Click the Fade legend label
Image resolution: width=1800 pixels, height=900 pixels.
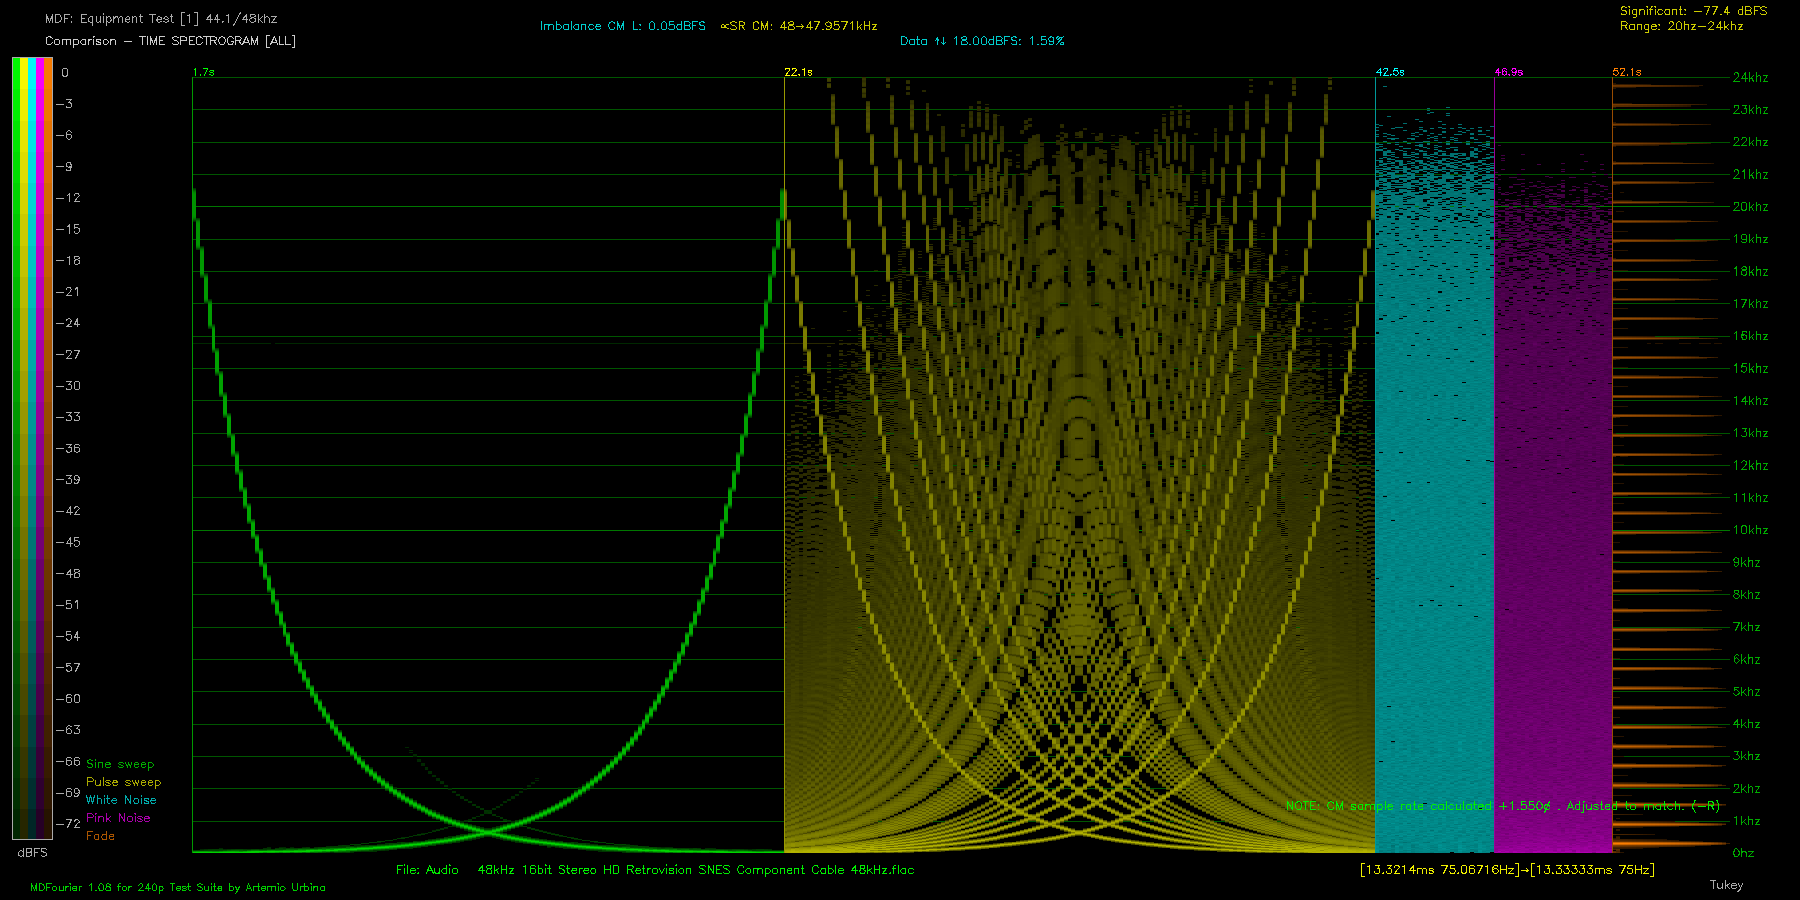100,836
